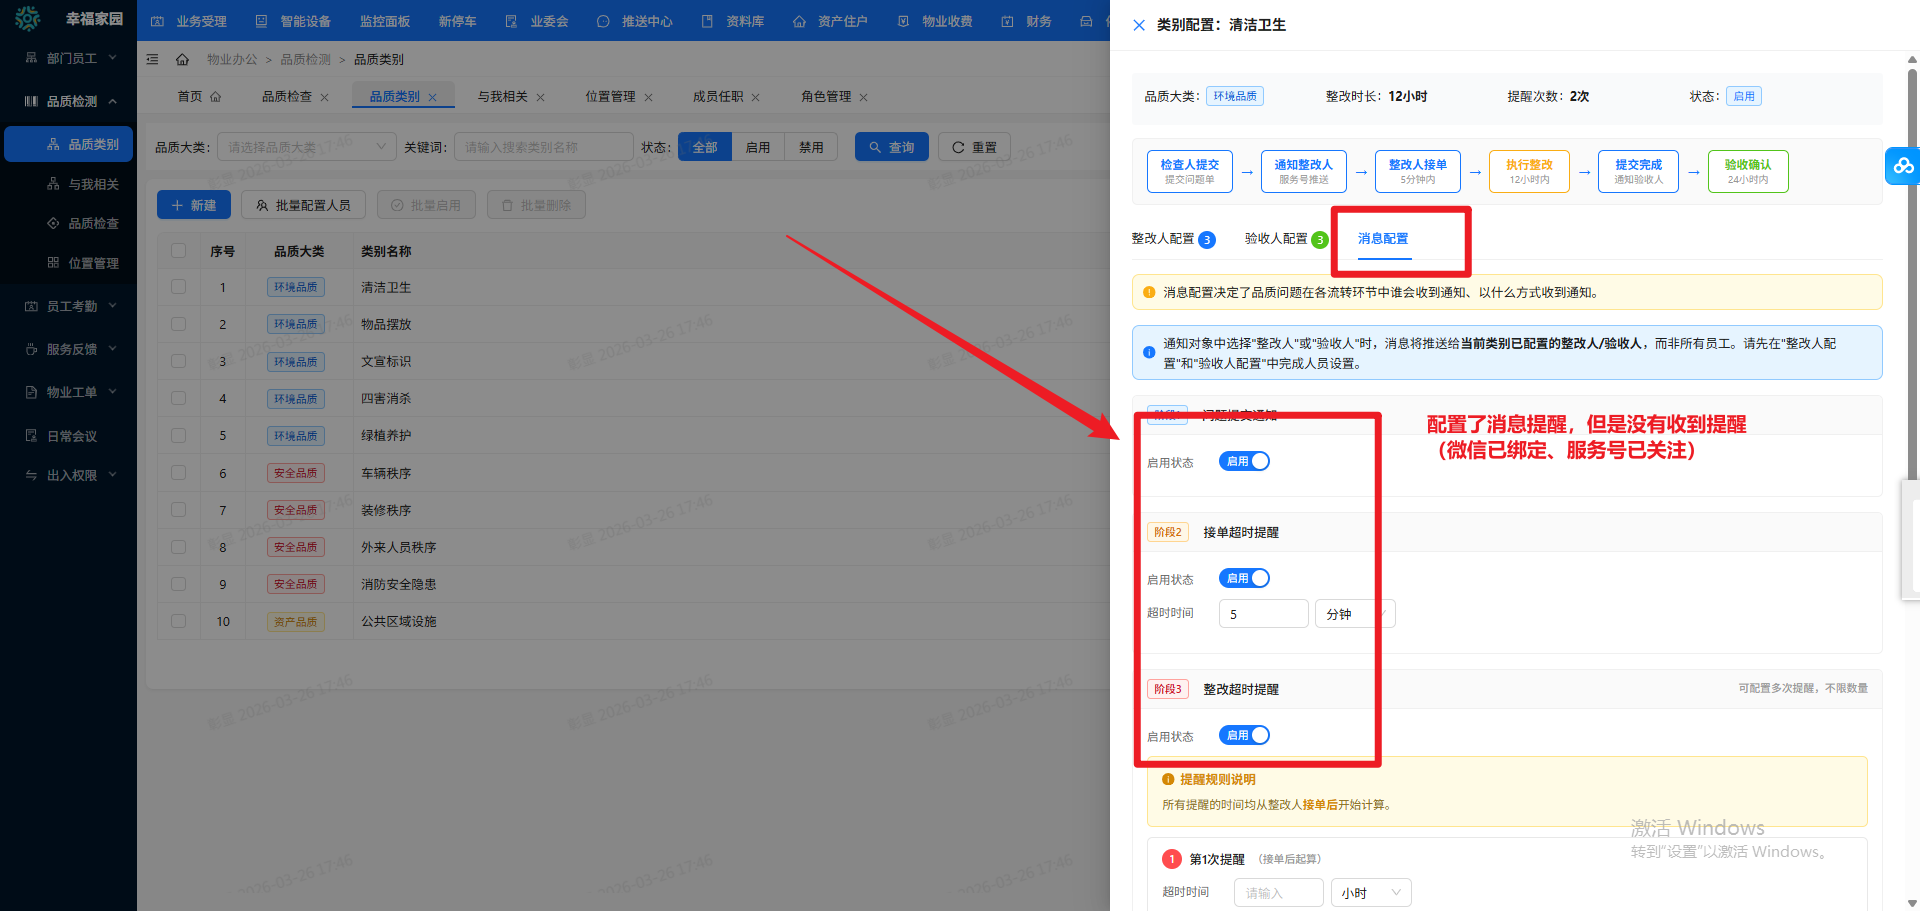The height and width of the screenshot is (911, 1920).
Task: Close the 品质类别 tab with its X
Action: click(x=433, y=98)
